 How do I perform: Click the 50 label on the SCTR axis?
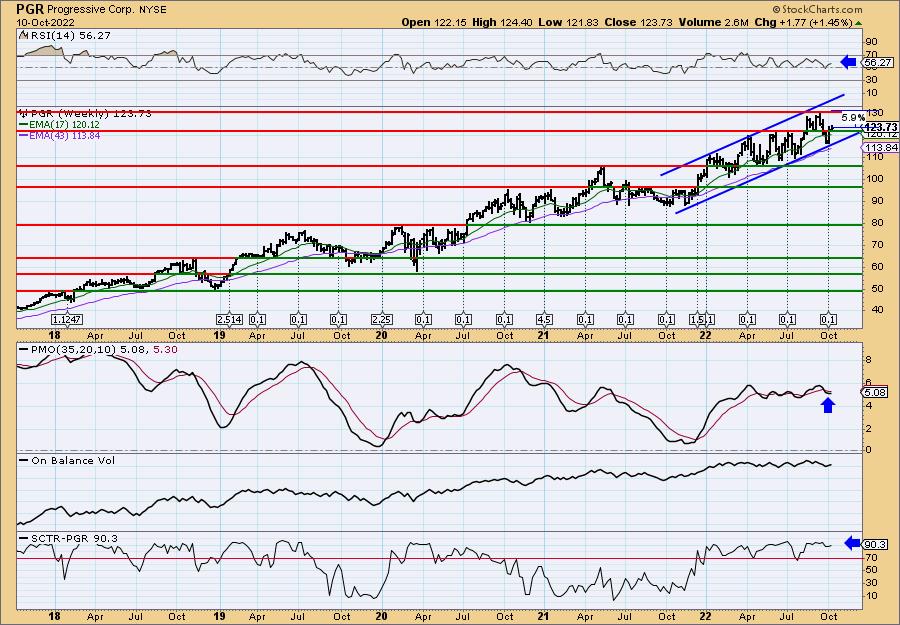[x=871, y=570]
